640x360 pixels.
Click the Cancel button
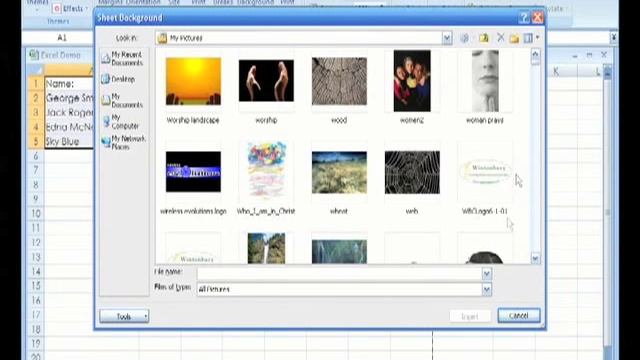tap(519, 316)
